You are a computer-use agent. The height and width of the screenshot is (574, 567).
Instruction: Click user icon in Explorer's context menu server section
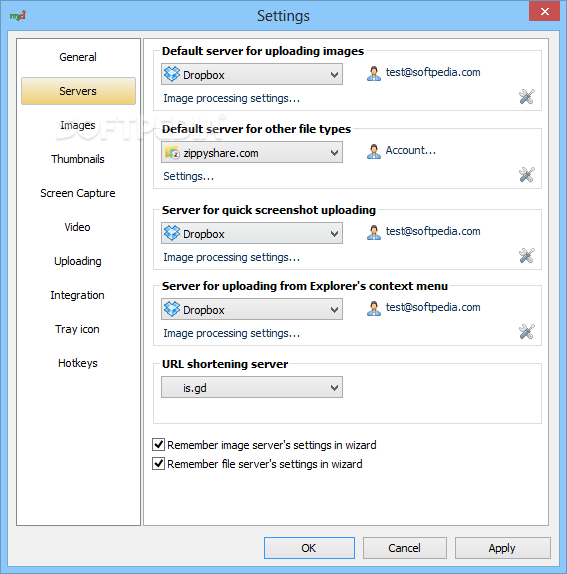(373, 308)
